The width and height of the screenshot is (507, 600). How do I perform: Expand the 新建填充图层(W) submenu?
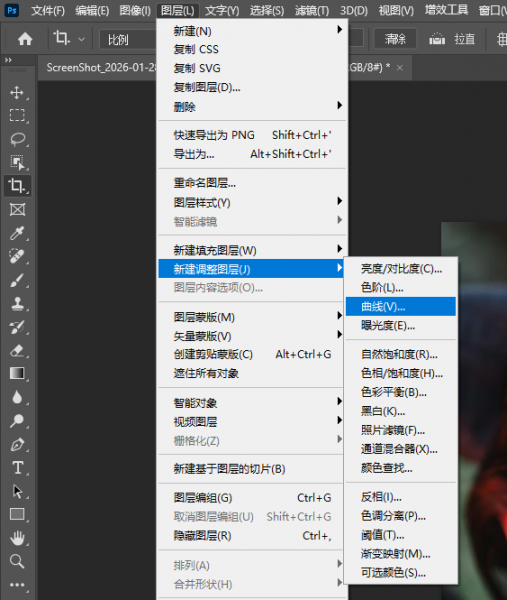click(x=253, y=250)
